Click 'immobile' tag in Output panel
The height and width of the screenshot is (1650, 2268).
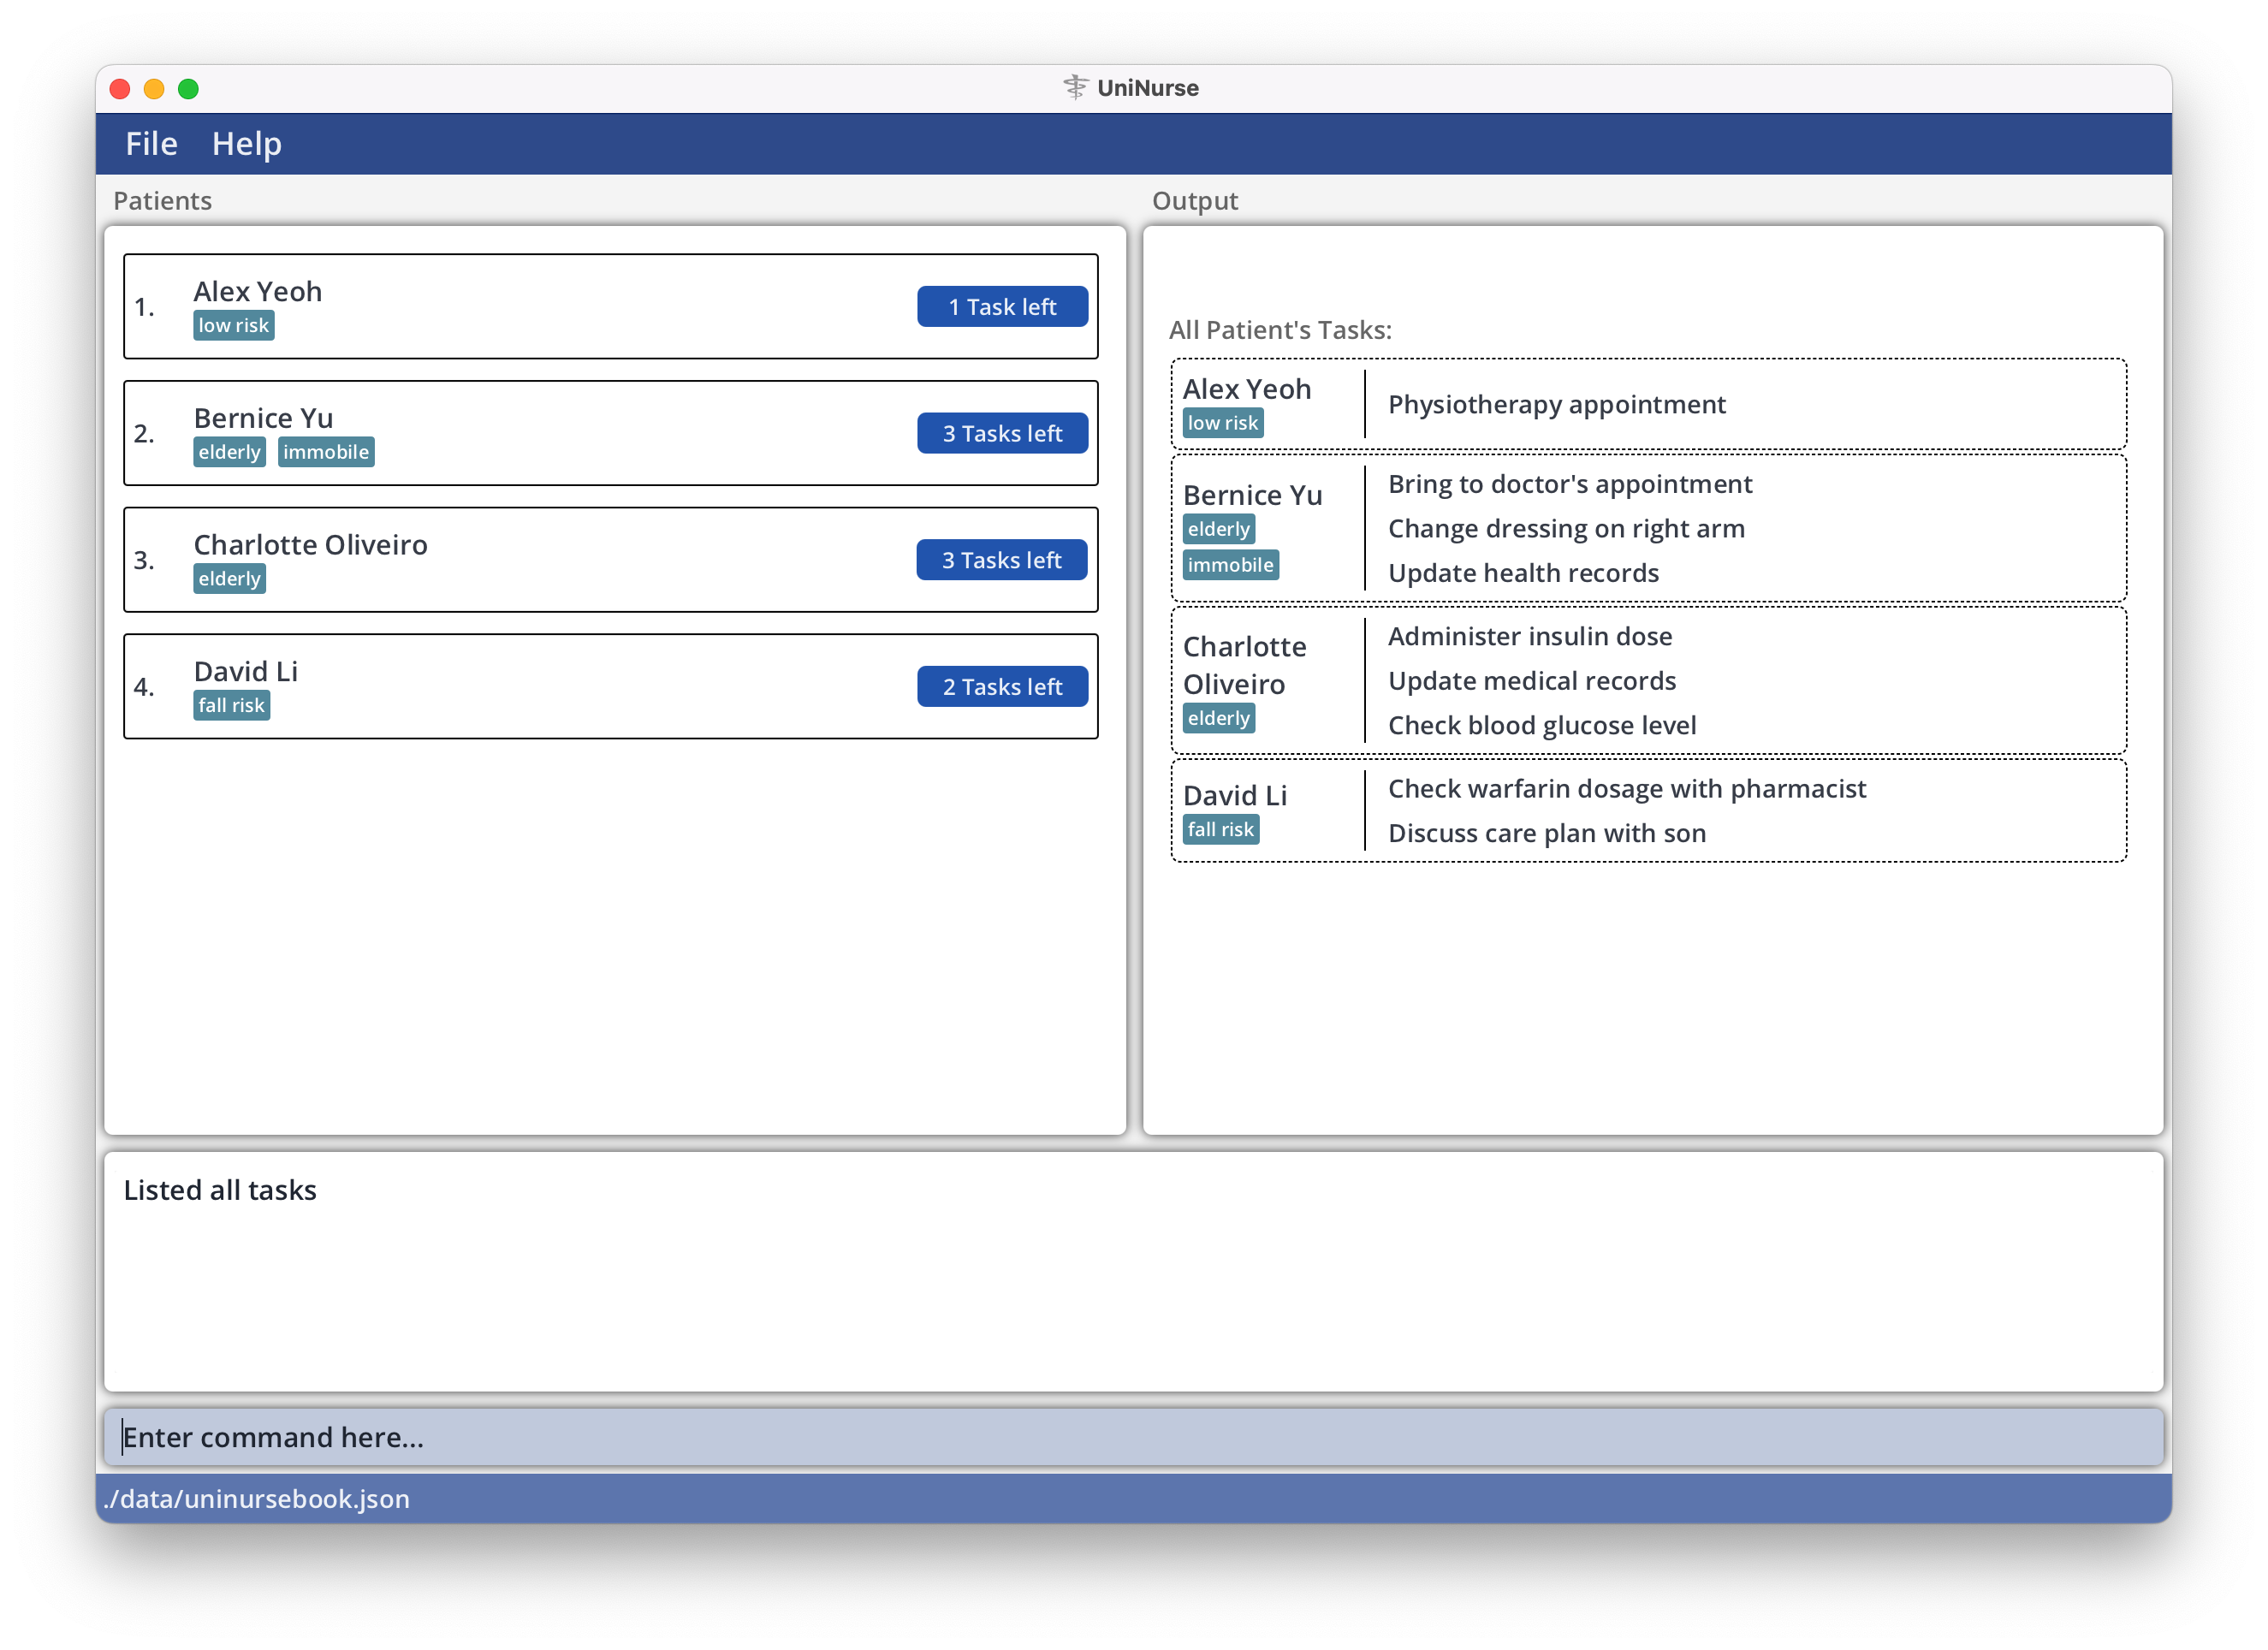1231,565
